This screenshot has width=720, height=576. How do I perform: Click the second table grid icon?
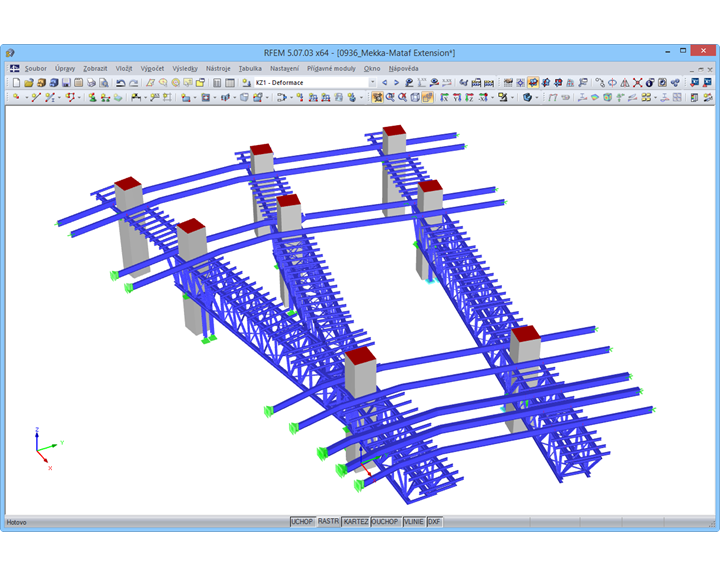click(230, 83)
